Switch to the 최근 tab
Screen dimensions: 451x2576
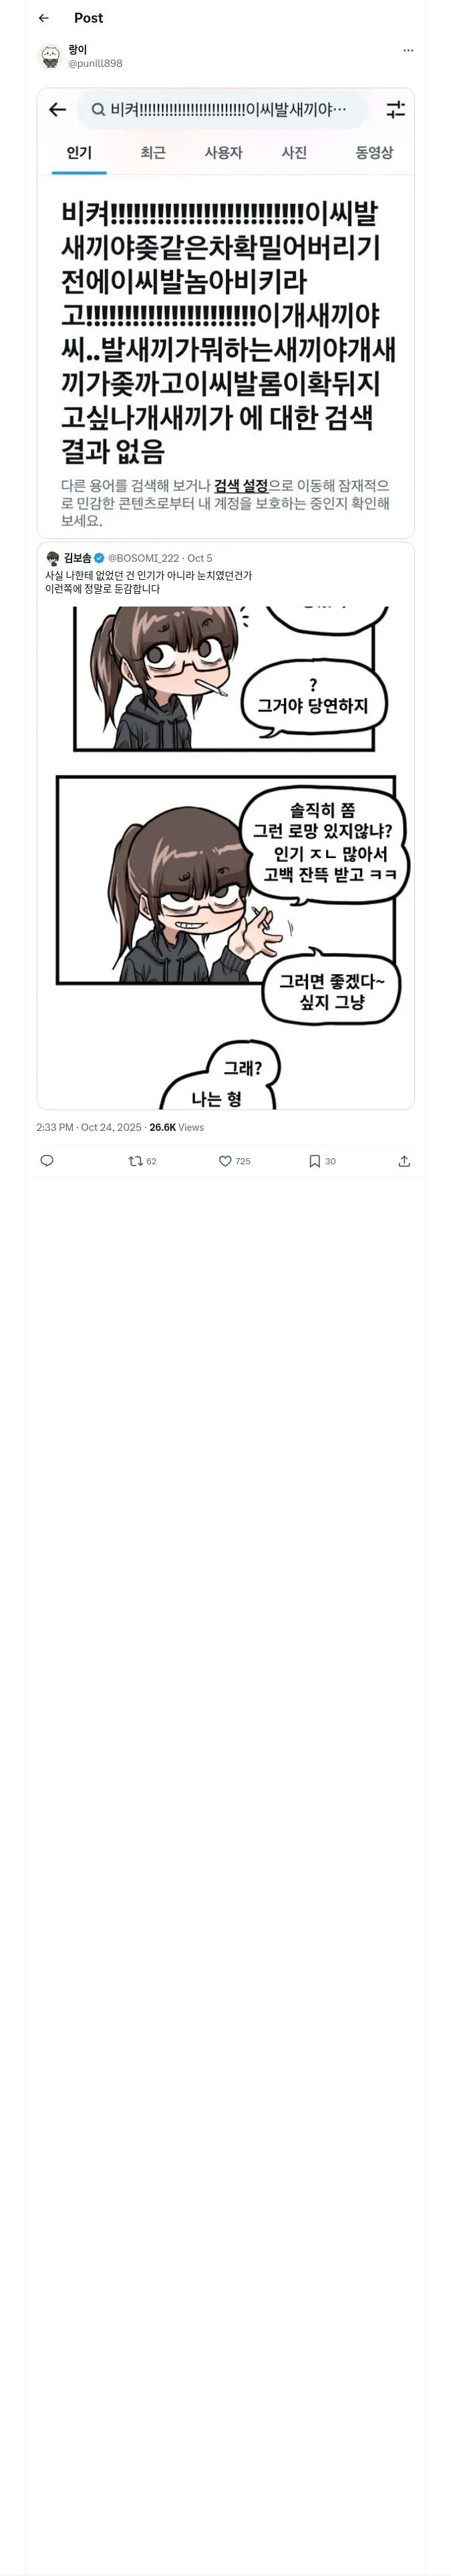tap(153, 153)
